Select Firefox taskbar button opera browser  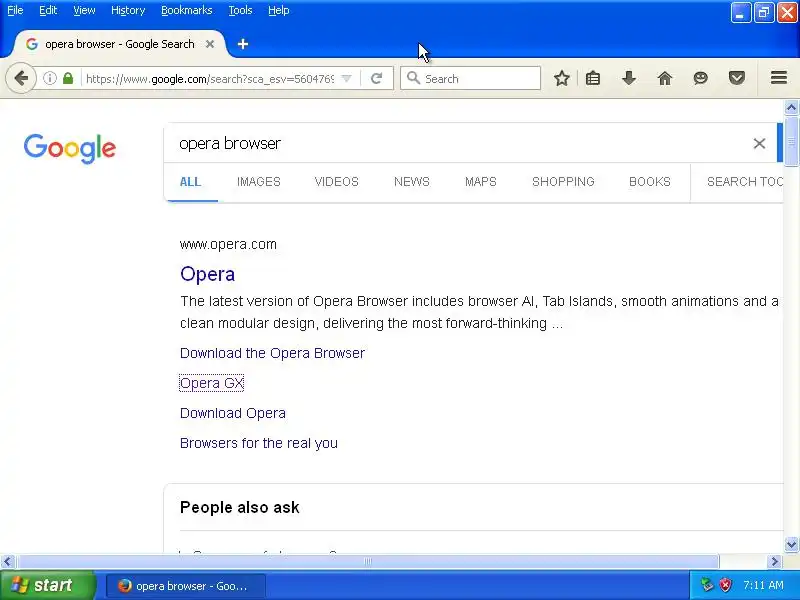[186, 586]
